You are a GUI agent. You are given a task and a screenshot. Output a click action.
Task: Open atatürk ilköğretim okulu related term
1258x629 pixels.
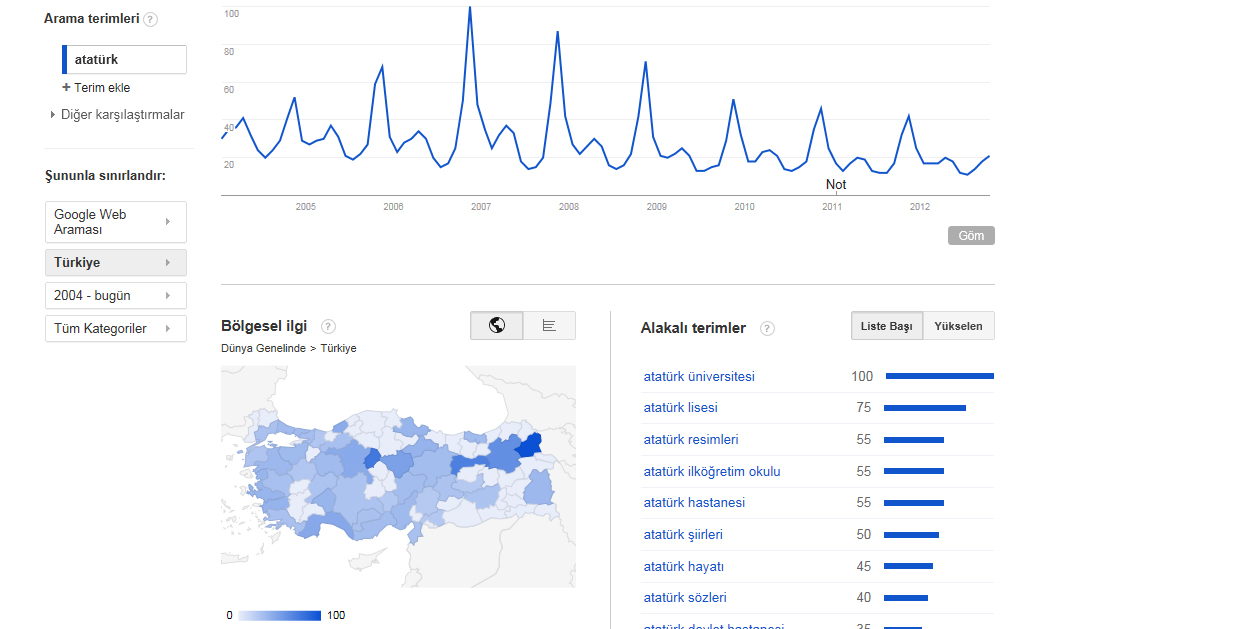tap(712, 471)
